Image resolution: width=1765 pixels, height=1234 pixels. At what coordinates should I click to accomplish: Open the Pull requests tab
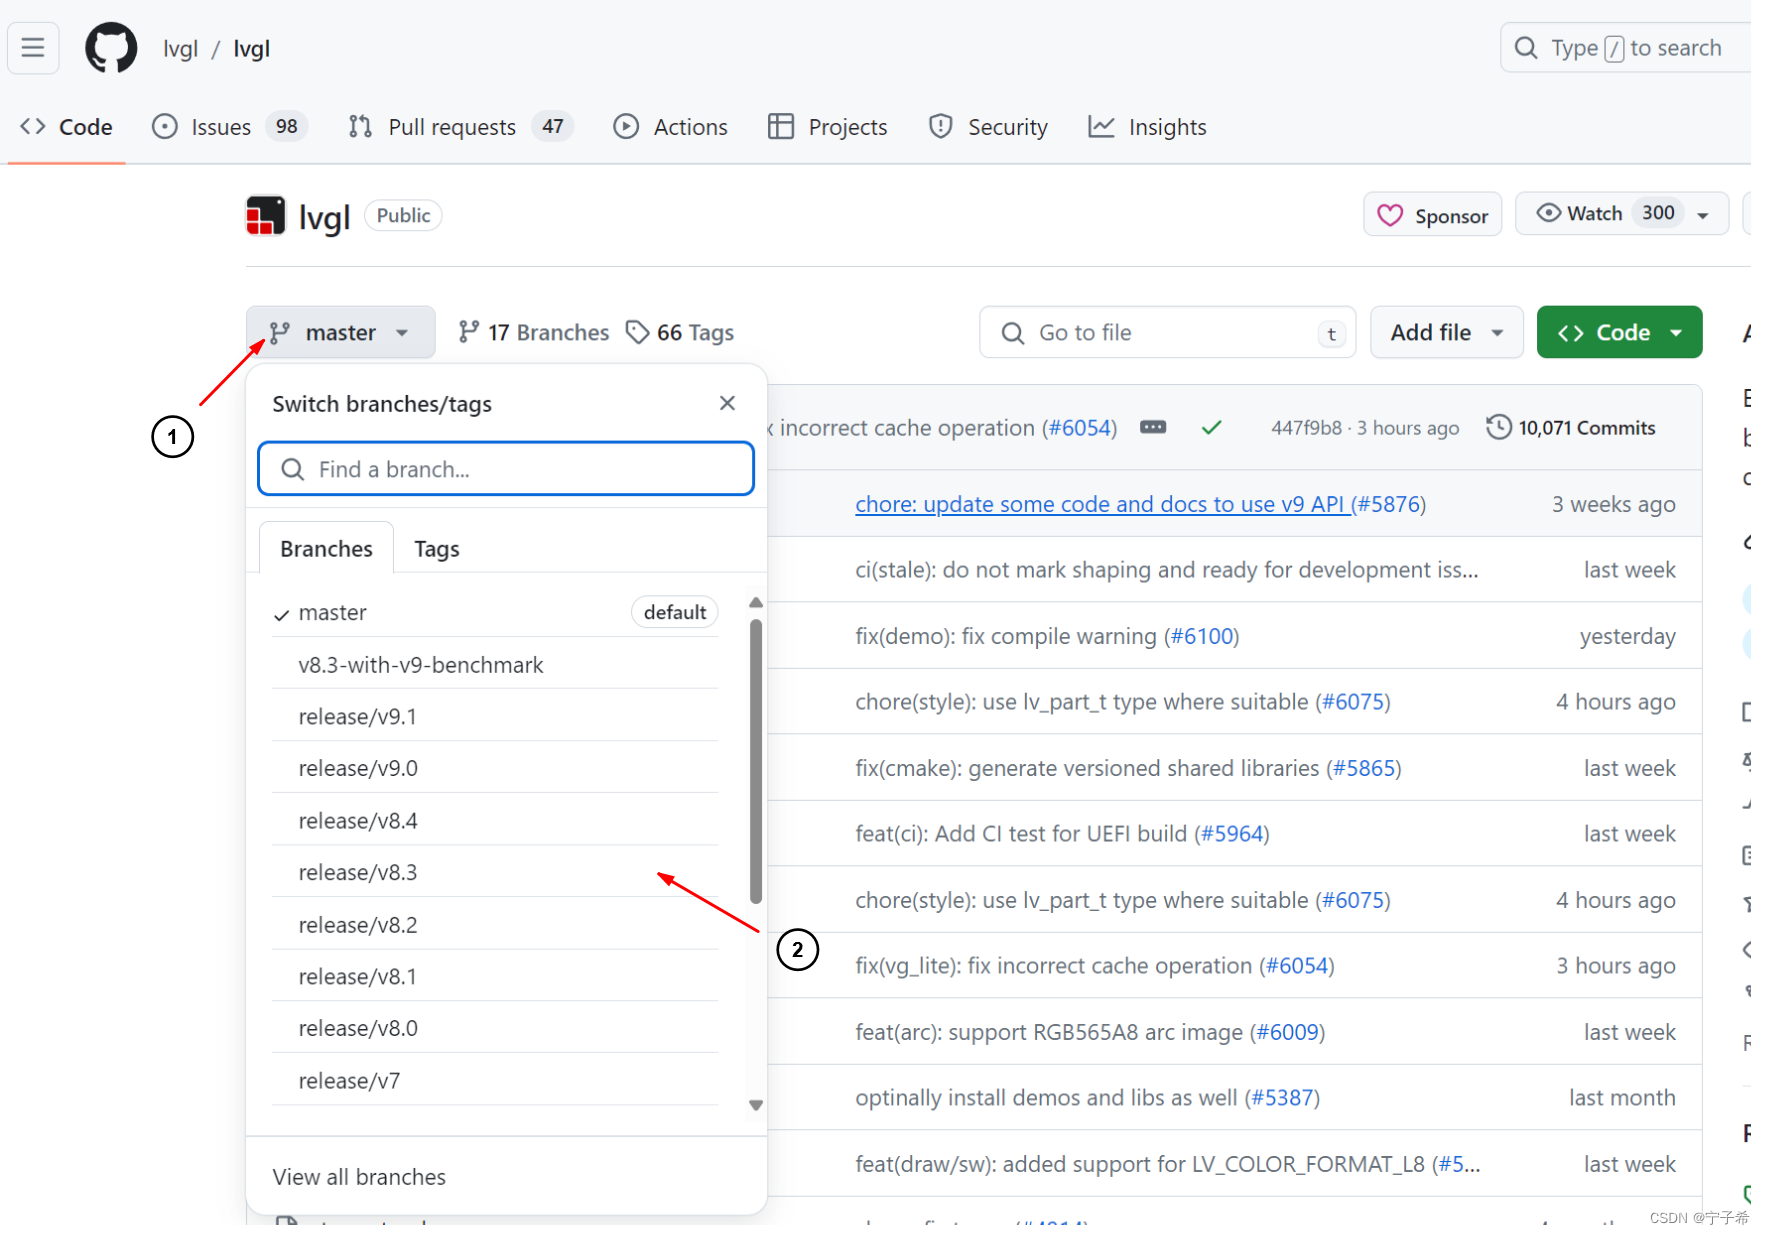pos(460,127)
